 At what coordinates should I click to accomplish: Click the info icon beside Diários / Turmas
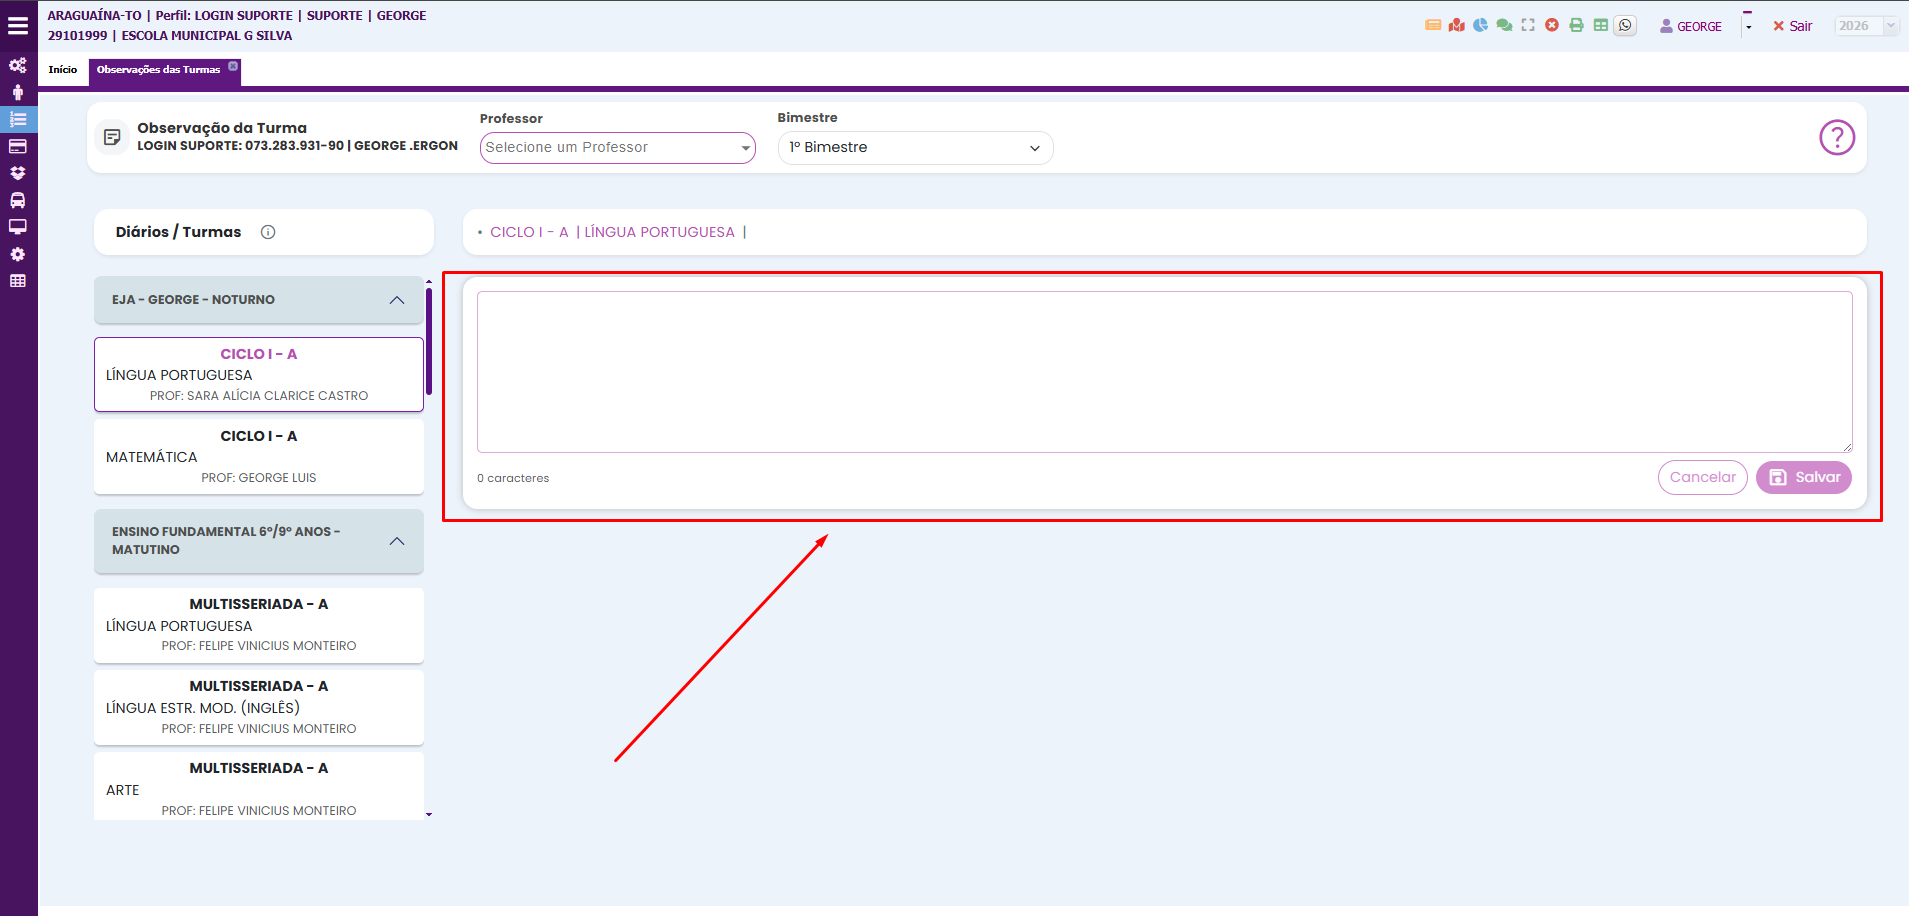coord(268,232)
